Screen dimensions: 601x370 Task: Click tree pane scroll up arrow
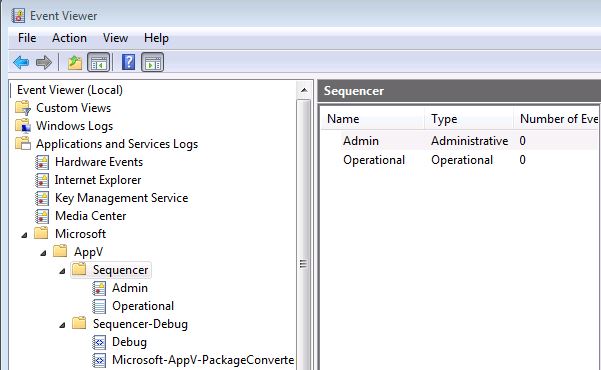click(x=304, y=90)
